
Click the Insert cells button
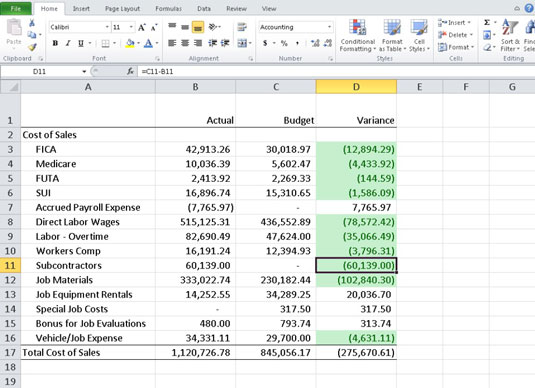pos(454,23)
